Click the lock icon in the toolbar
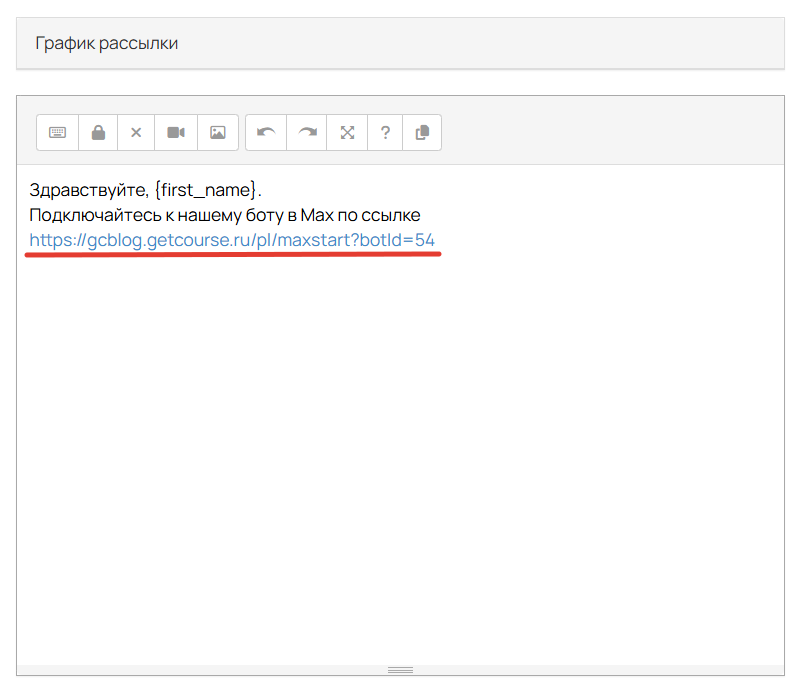This screenshot has height=691, width=802. 97,132
